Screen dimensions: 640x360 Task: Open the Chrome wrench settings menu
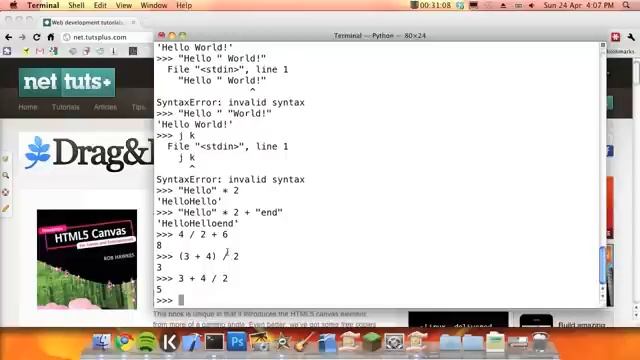coord(631,37)
